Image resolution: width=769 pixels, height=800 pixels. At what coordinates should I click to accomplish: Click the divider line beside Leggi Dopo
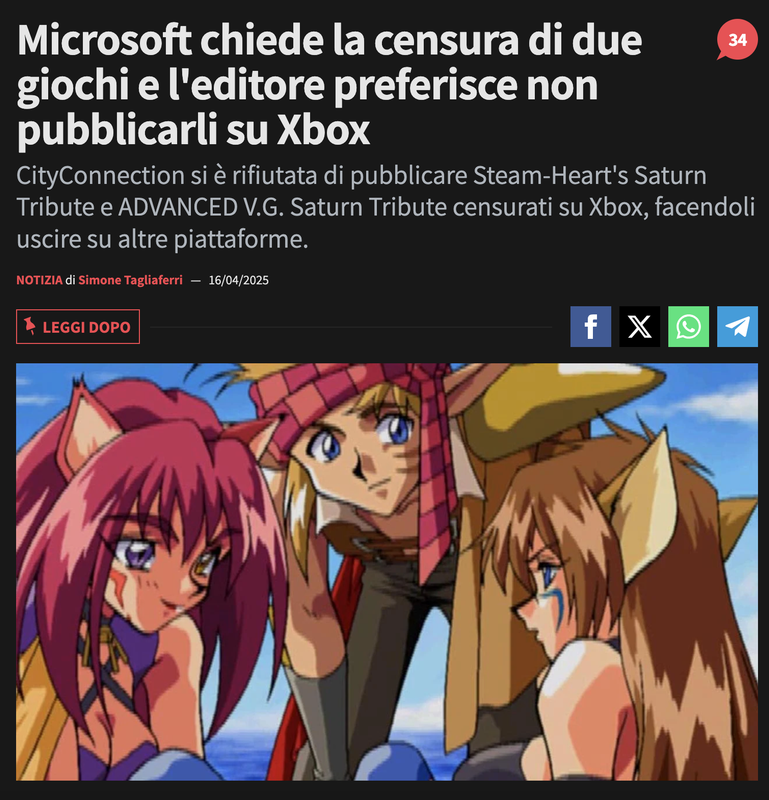tap(351, 327)
